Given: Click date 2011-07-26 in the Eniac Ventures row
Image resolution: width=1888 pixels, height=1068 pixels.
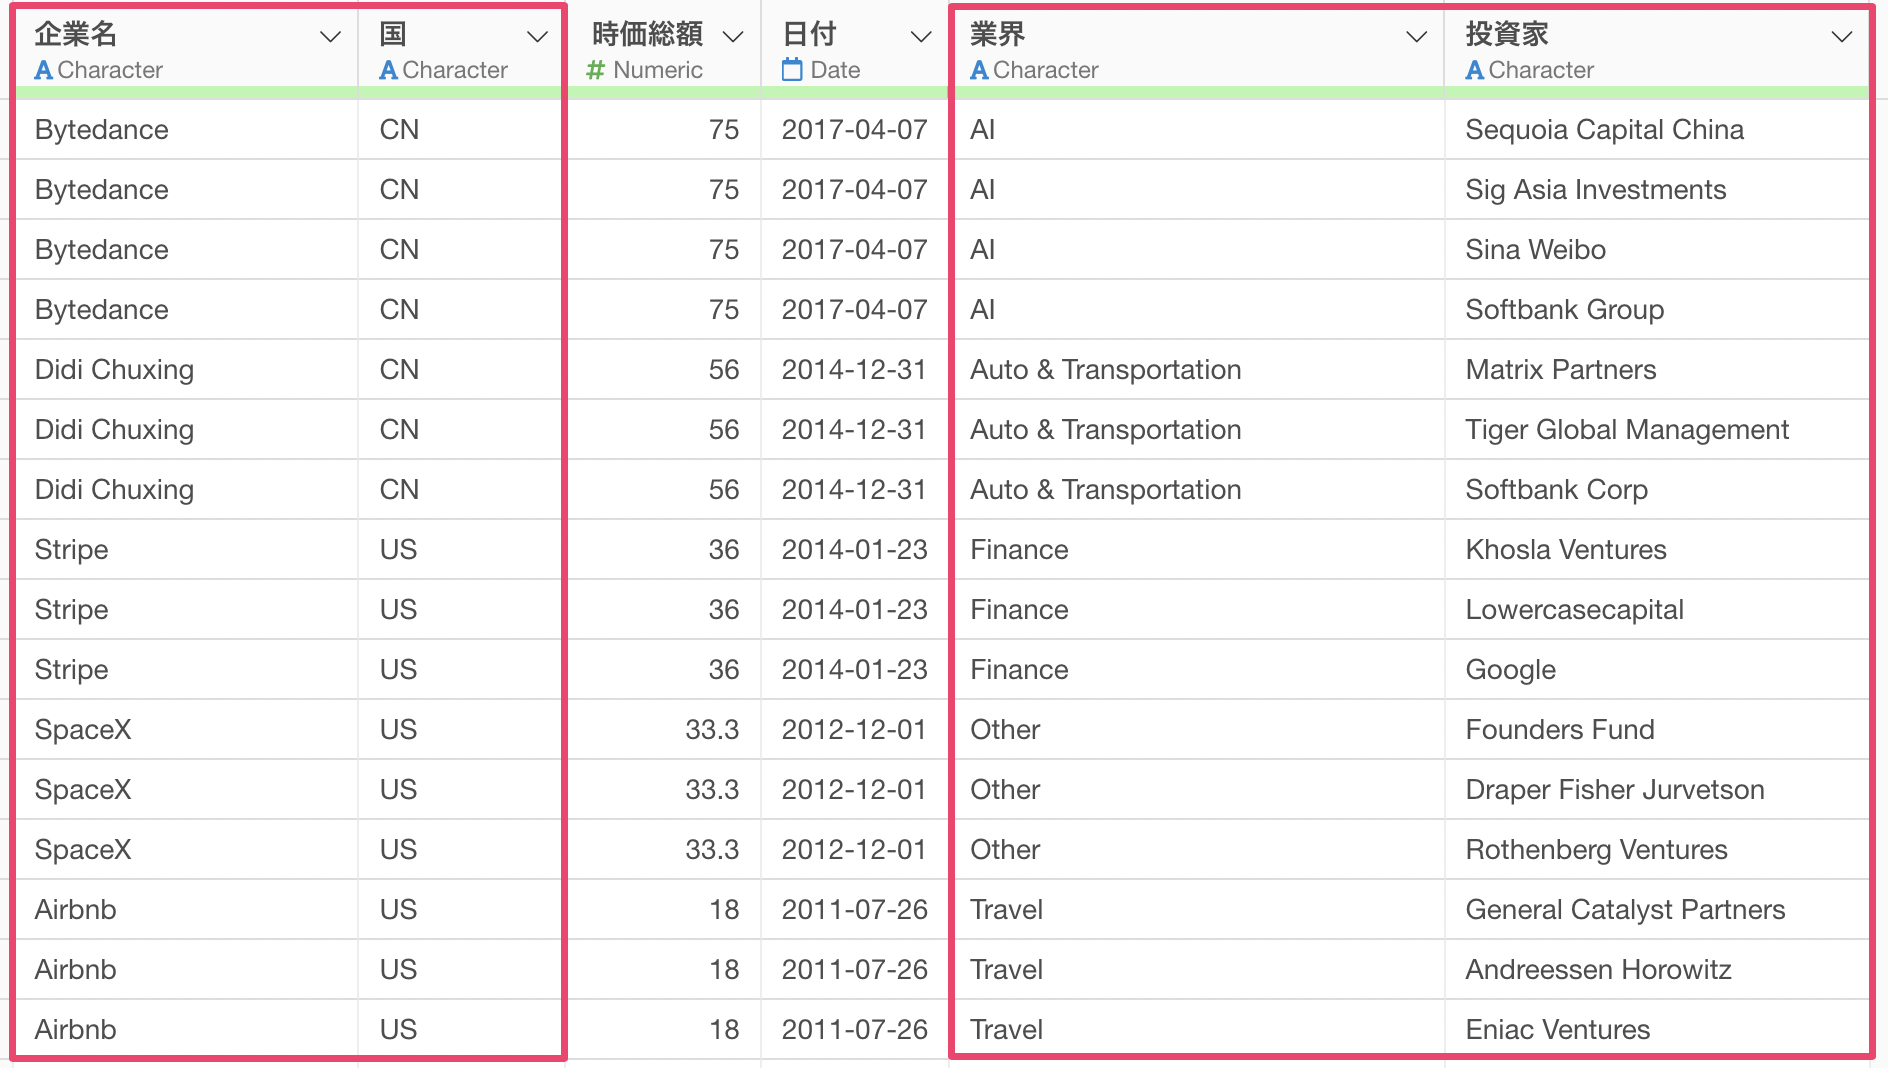Looking at the screenshot, I should click(x=854, y=1030).
